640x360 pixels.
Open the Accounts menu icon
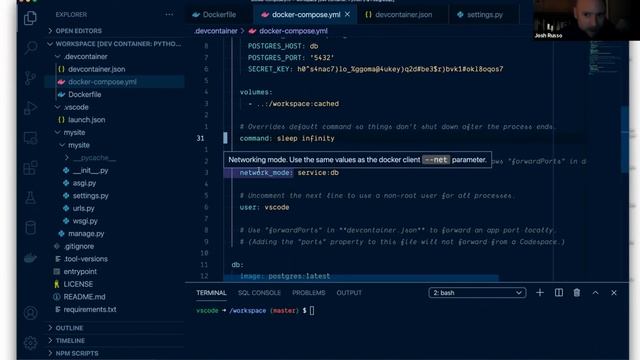click(30, 313)
